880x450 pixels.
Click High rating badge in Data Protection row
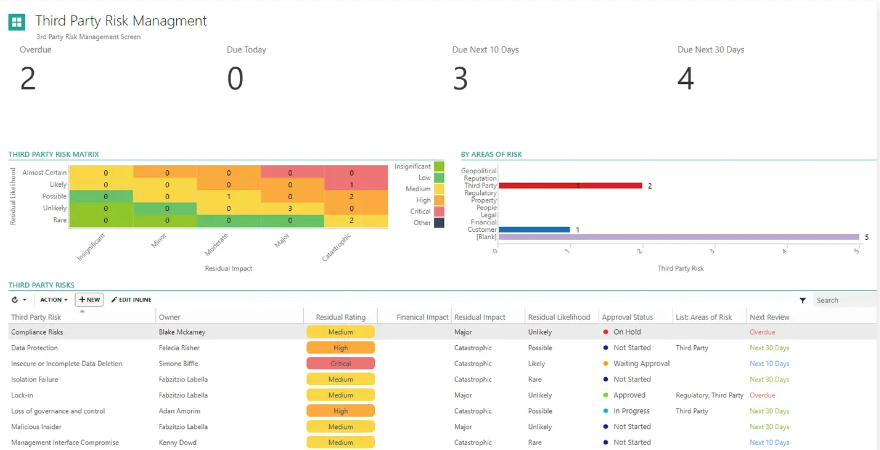click(x=341, y=348)
